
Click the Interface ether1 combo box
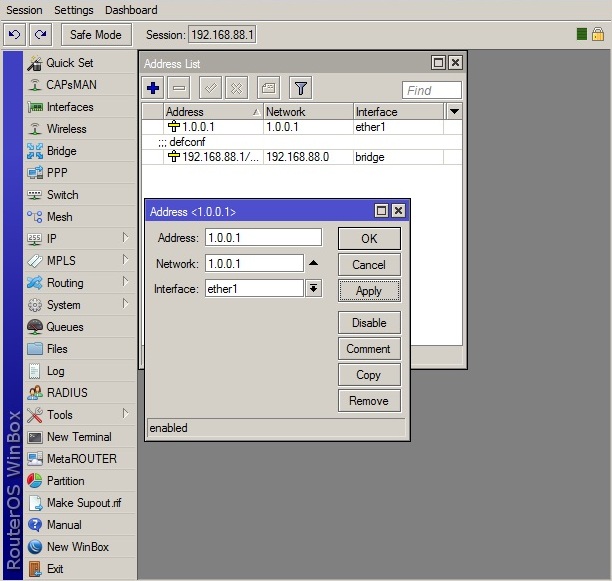click(254, 289)
